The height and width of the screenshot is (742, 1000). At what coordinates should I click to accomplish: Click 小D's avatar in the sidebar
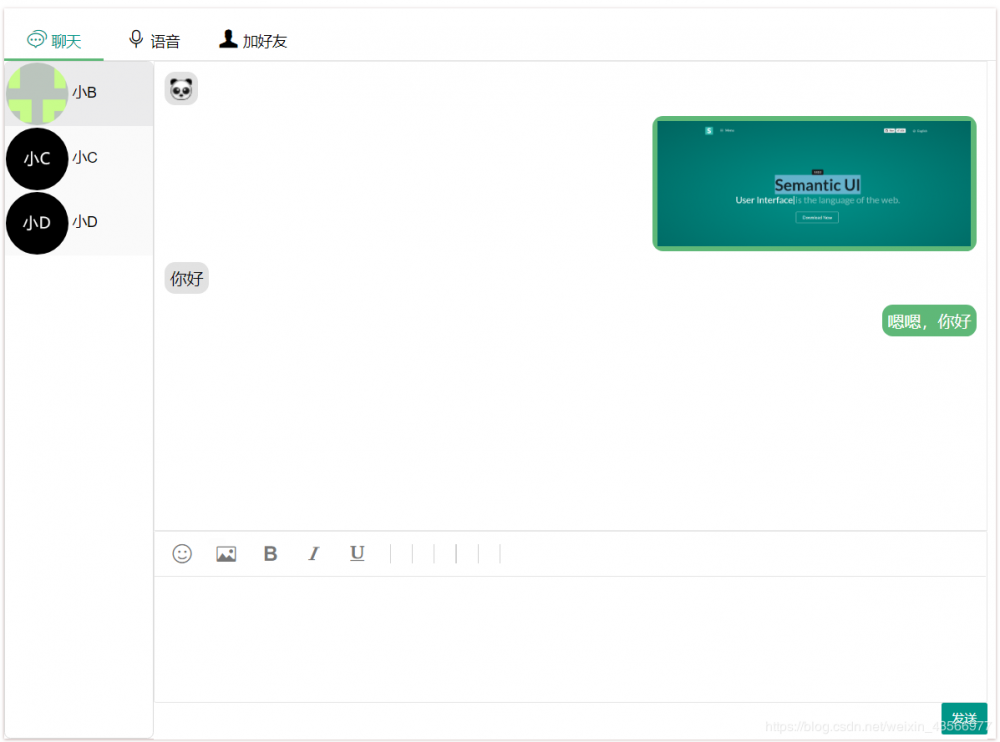point(37,223)
